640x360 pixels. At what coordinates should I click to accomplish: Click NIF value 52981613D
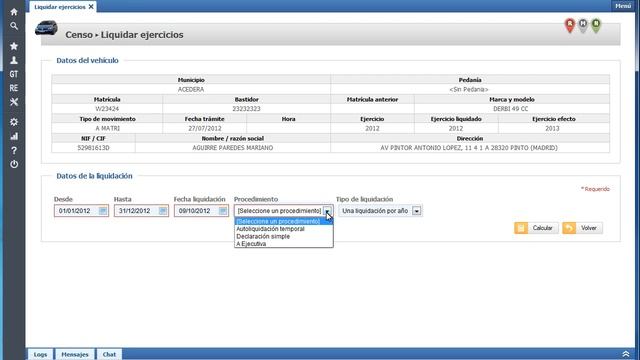pyautogui.click(x=93, y=148)
